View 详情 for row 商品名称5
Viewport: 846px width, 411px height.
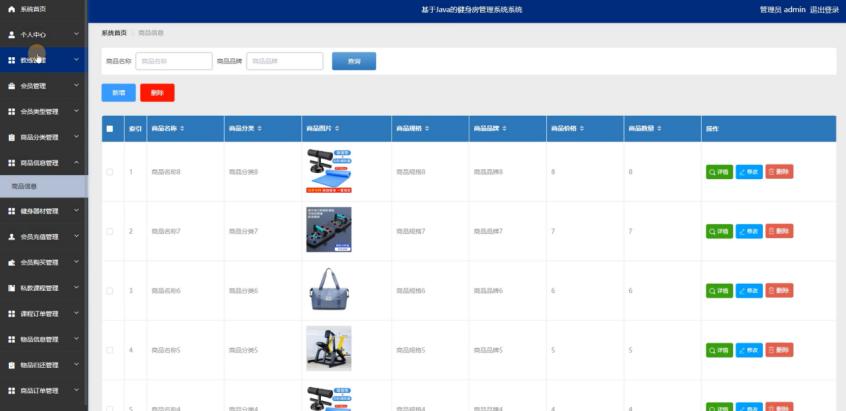719,350
